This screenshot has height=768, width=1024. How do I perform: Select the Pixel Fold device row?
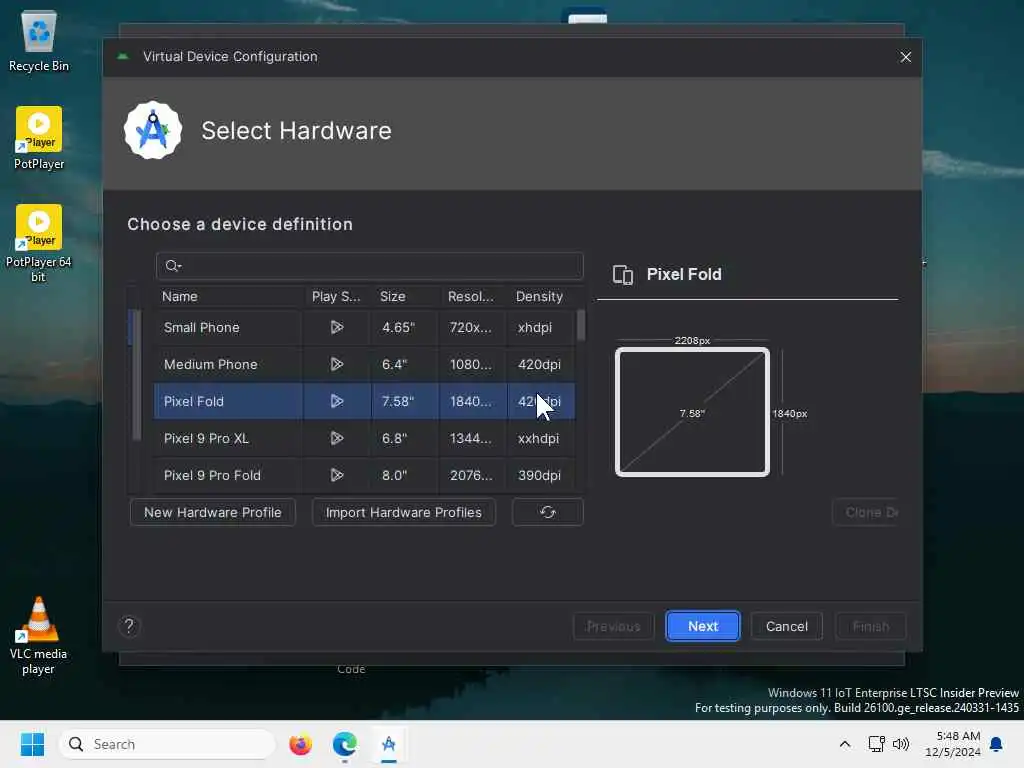[364, 401]
